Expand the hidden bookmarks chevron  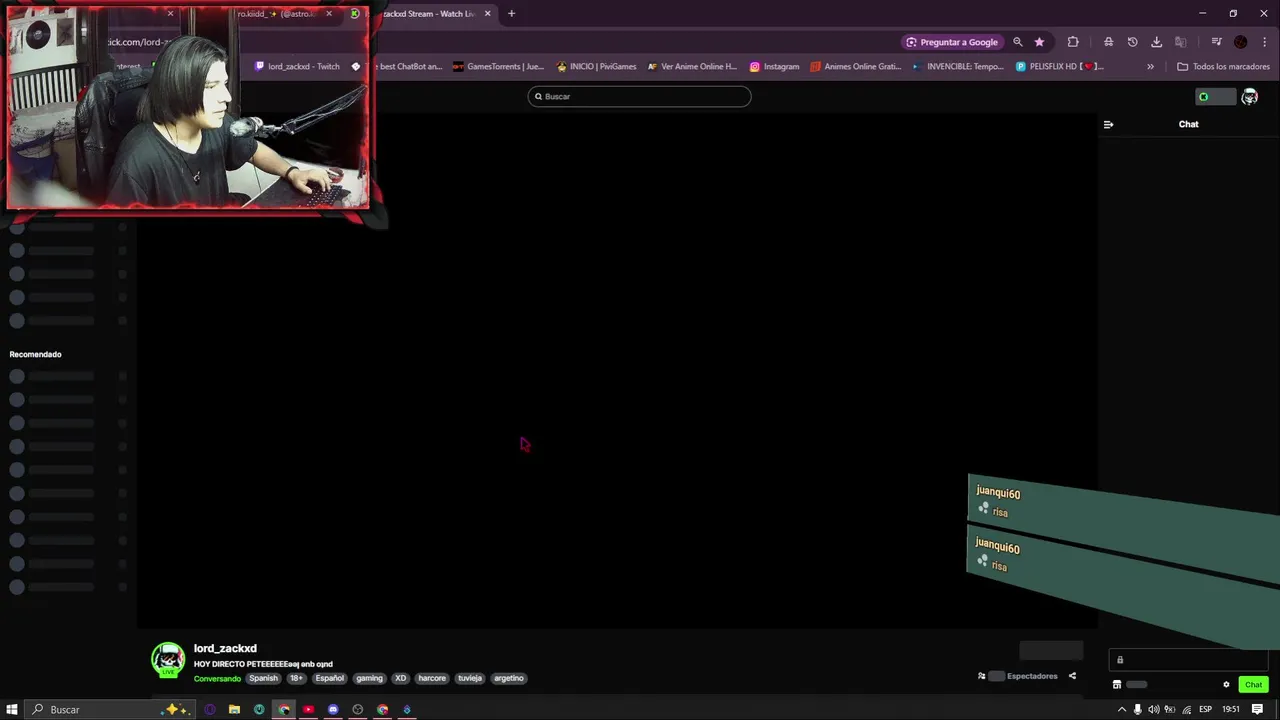pyautogui.click(x=1150, y=67)
